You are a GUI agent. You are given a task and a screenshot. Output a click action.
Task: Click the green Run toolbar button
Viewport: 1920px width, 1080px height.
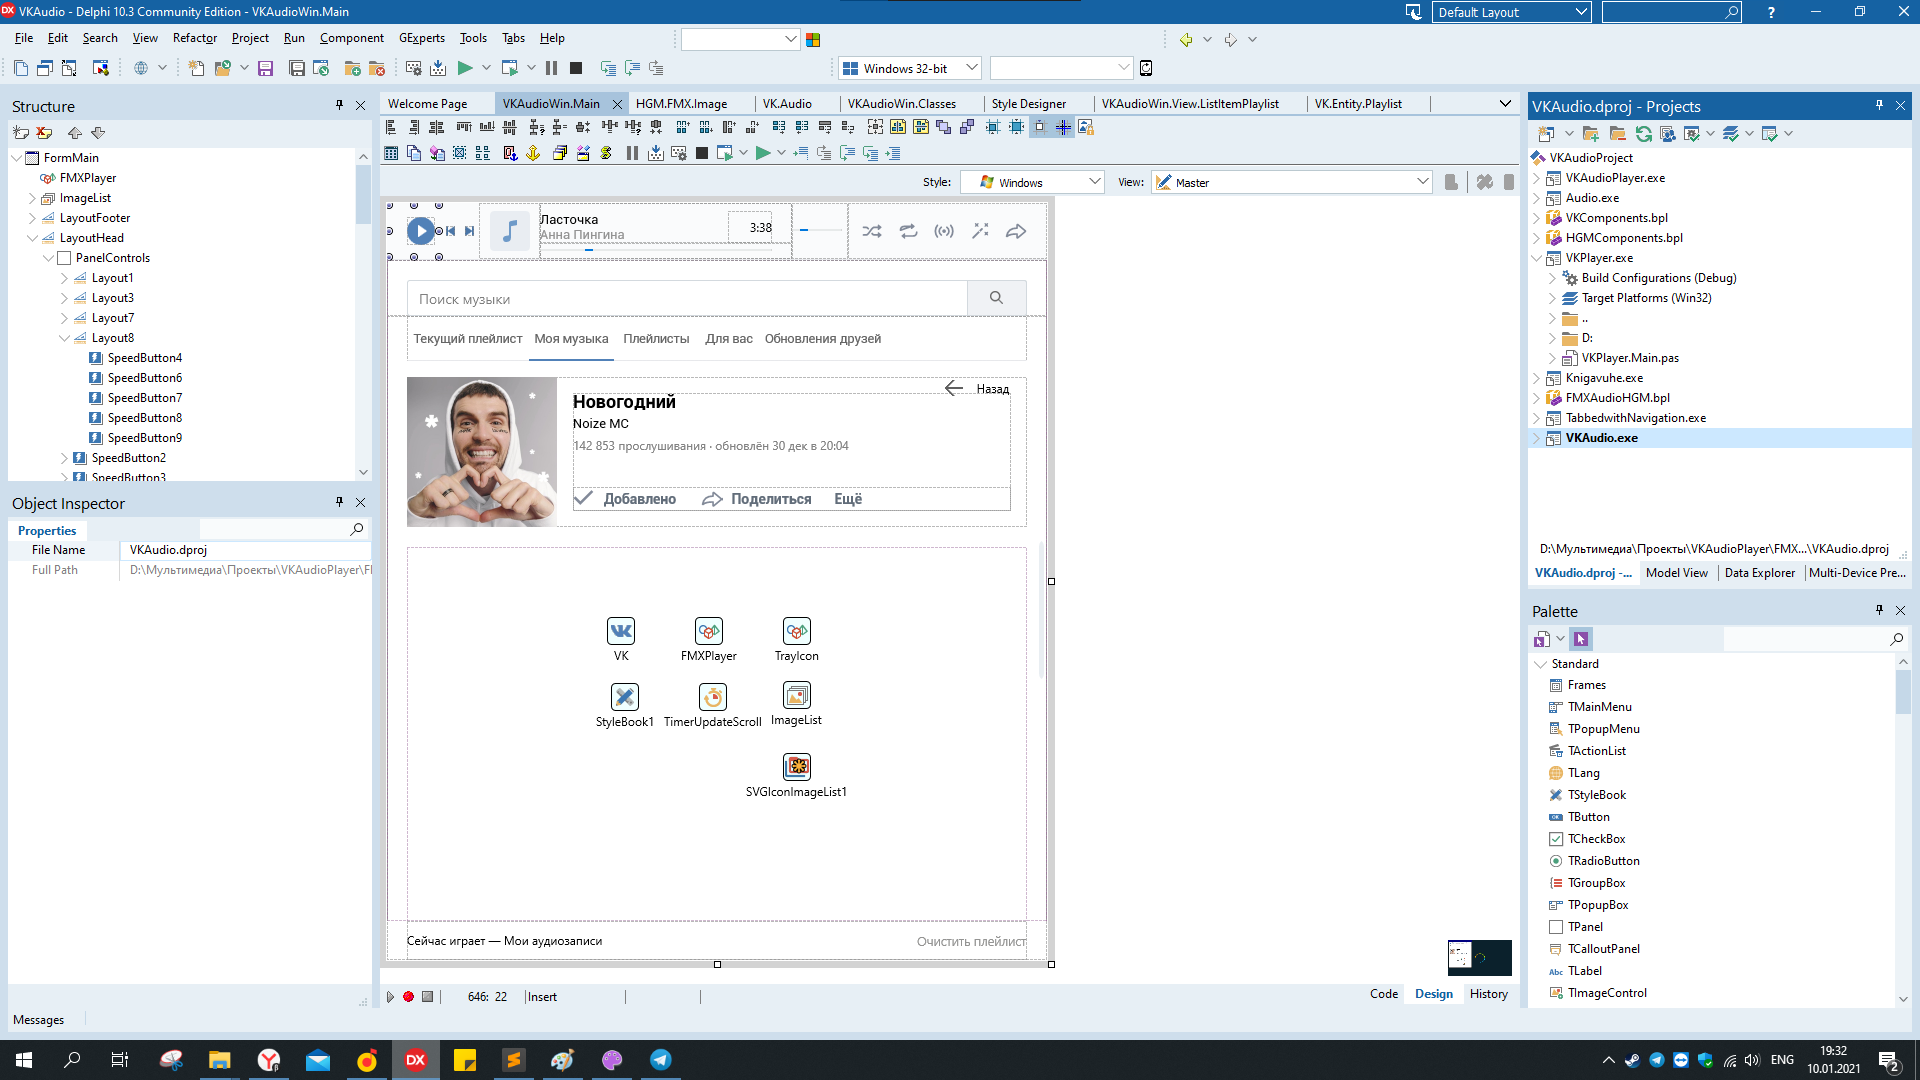pos(465,69)
